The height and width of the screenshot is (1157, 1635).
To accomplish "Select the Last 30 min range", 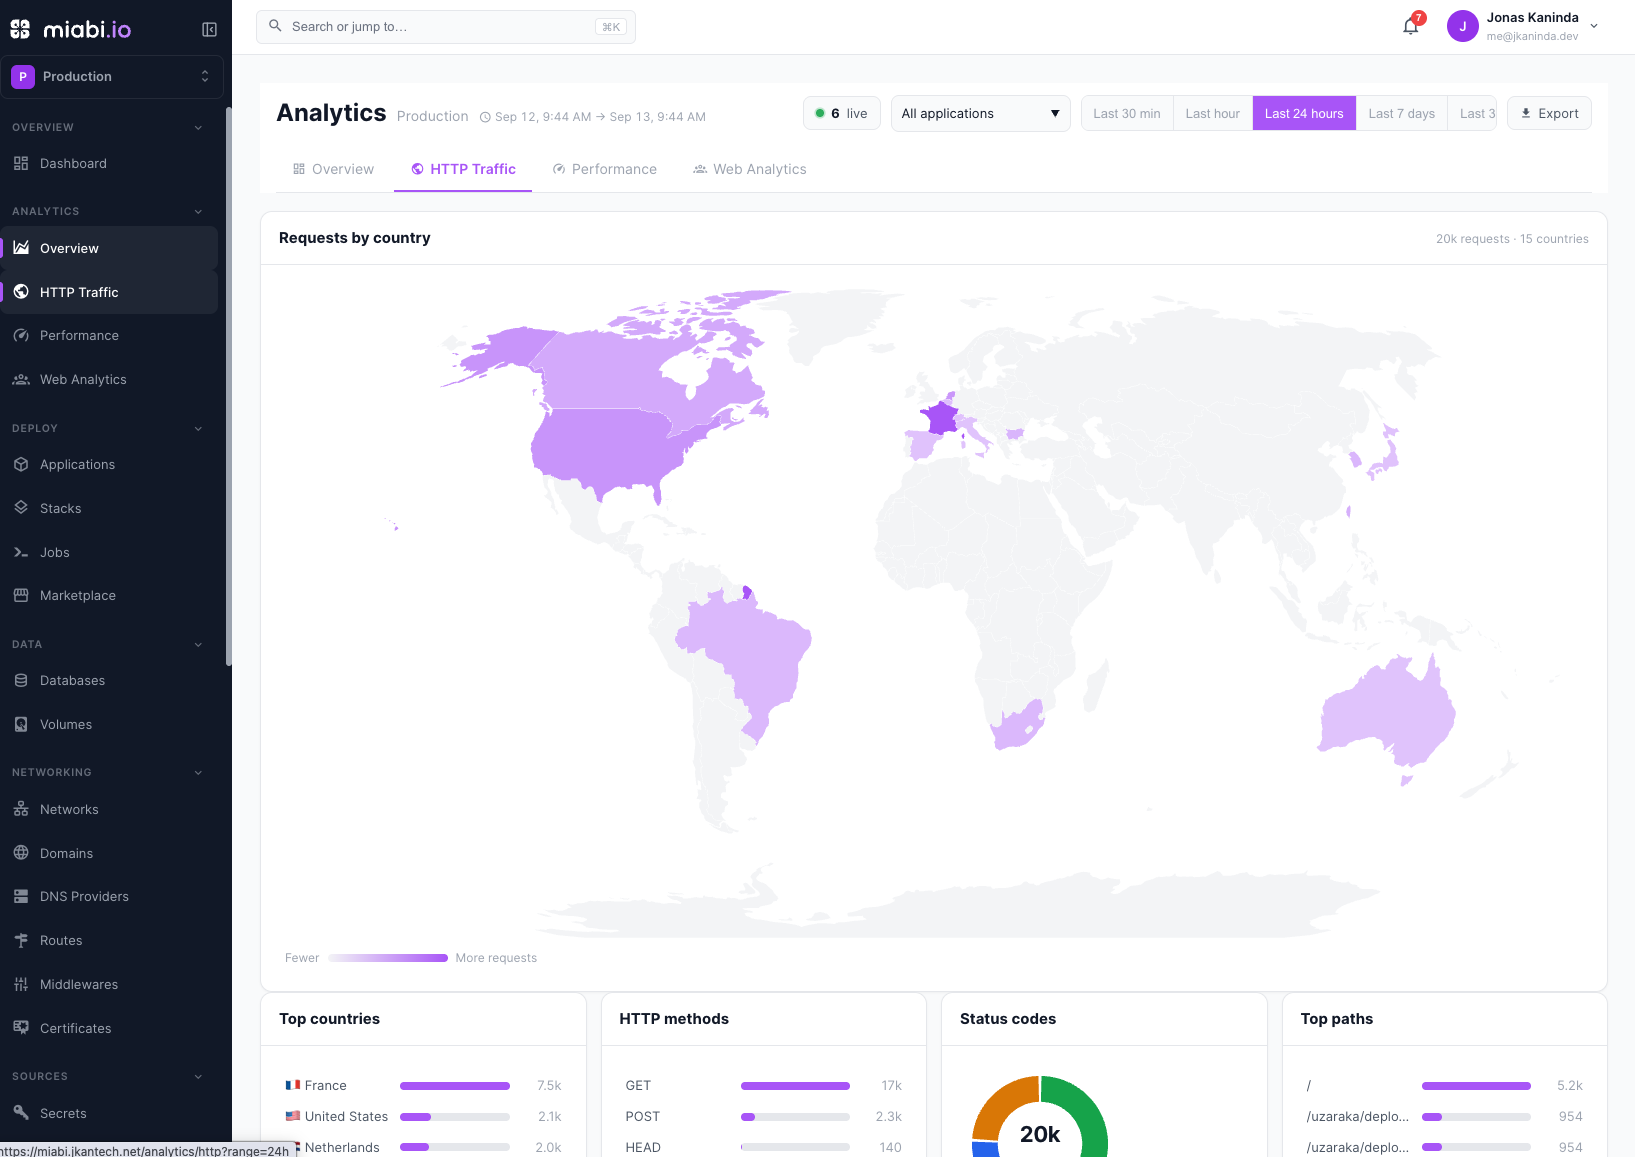I will click(x=1127, y=113).
